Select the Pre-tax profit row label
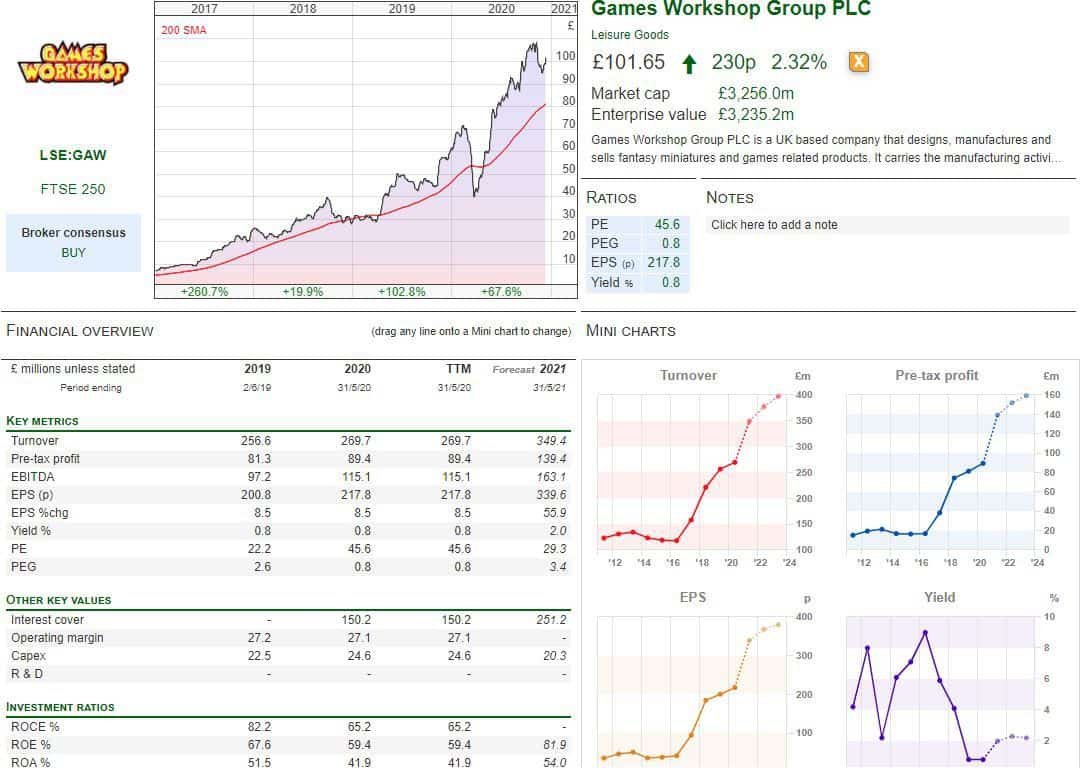The image size is (1084, 775). click(x=45, y=458)
